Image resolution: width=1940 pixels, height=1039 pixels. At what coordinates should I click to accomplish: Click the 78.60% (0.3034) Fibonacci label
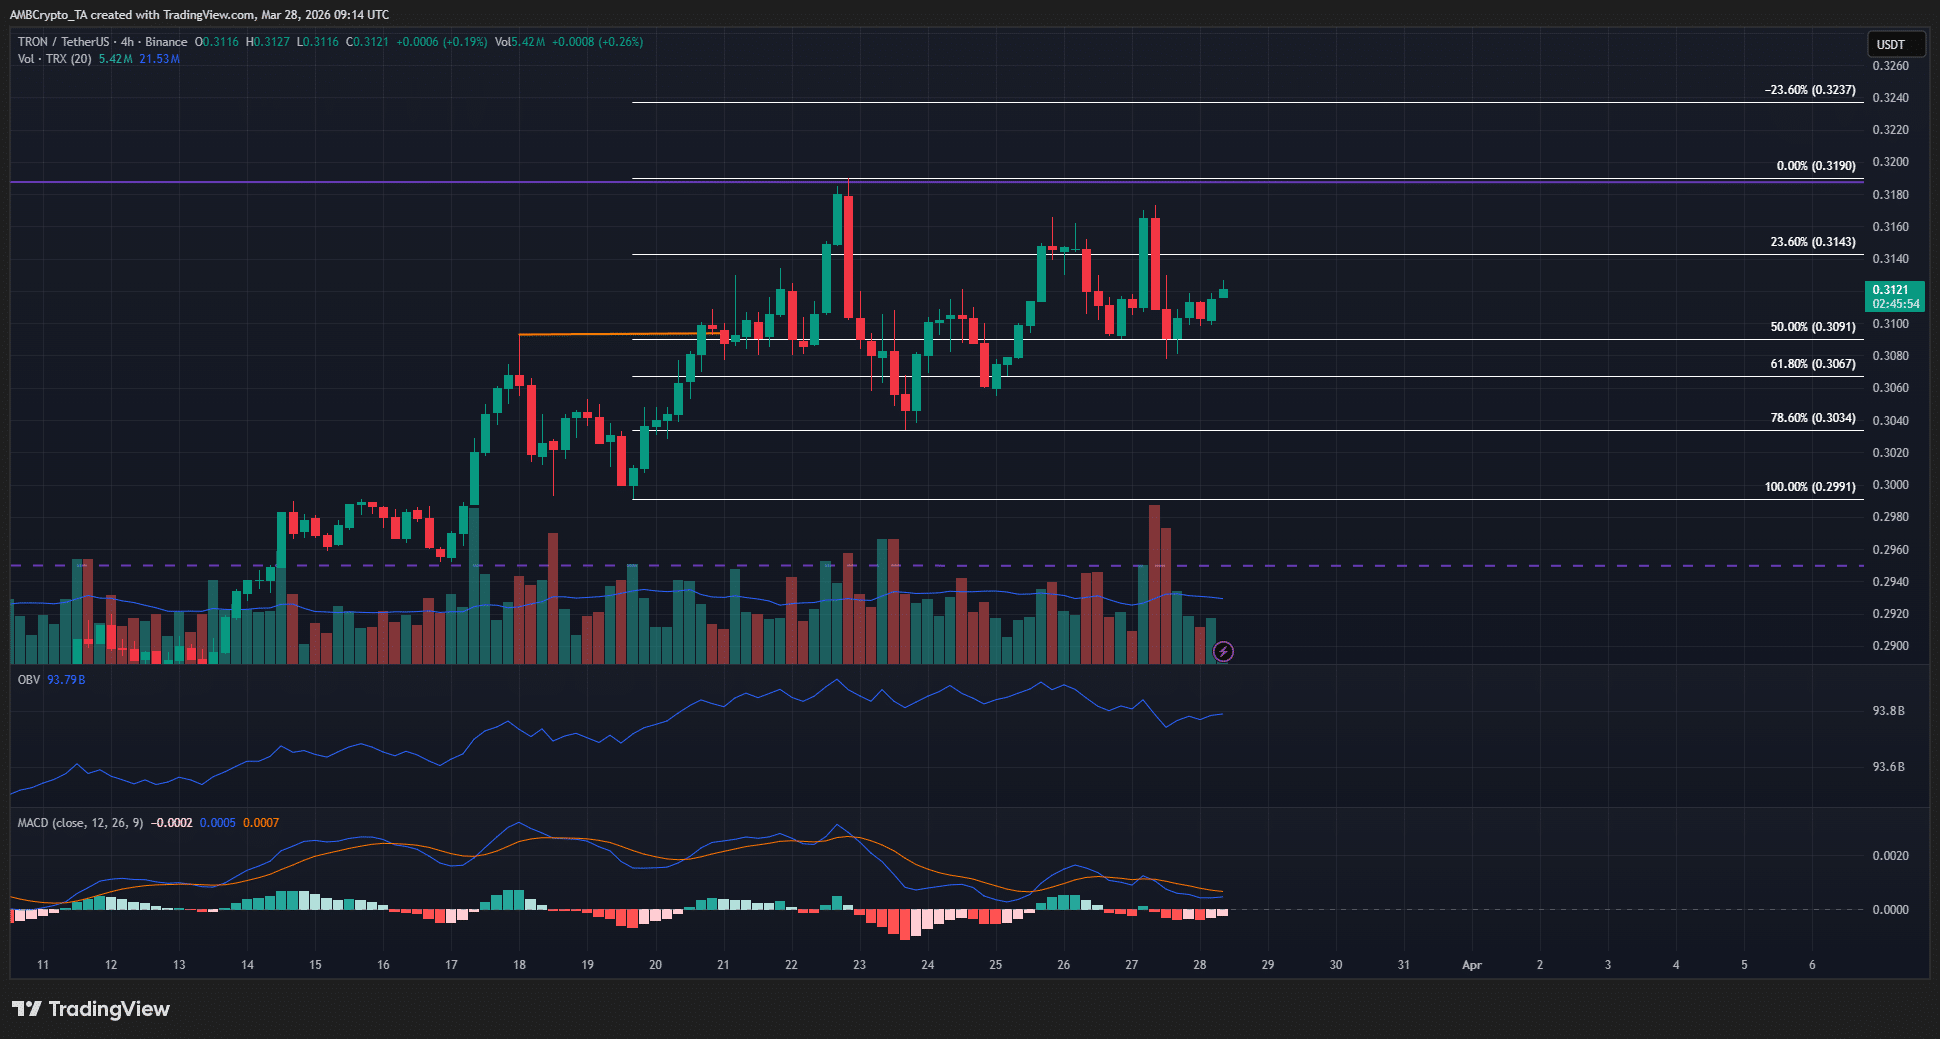coord(1812,418)
